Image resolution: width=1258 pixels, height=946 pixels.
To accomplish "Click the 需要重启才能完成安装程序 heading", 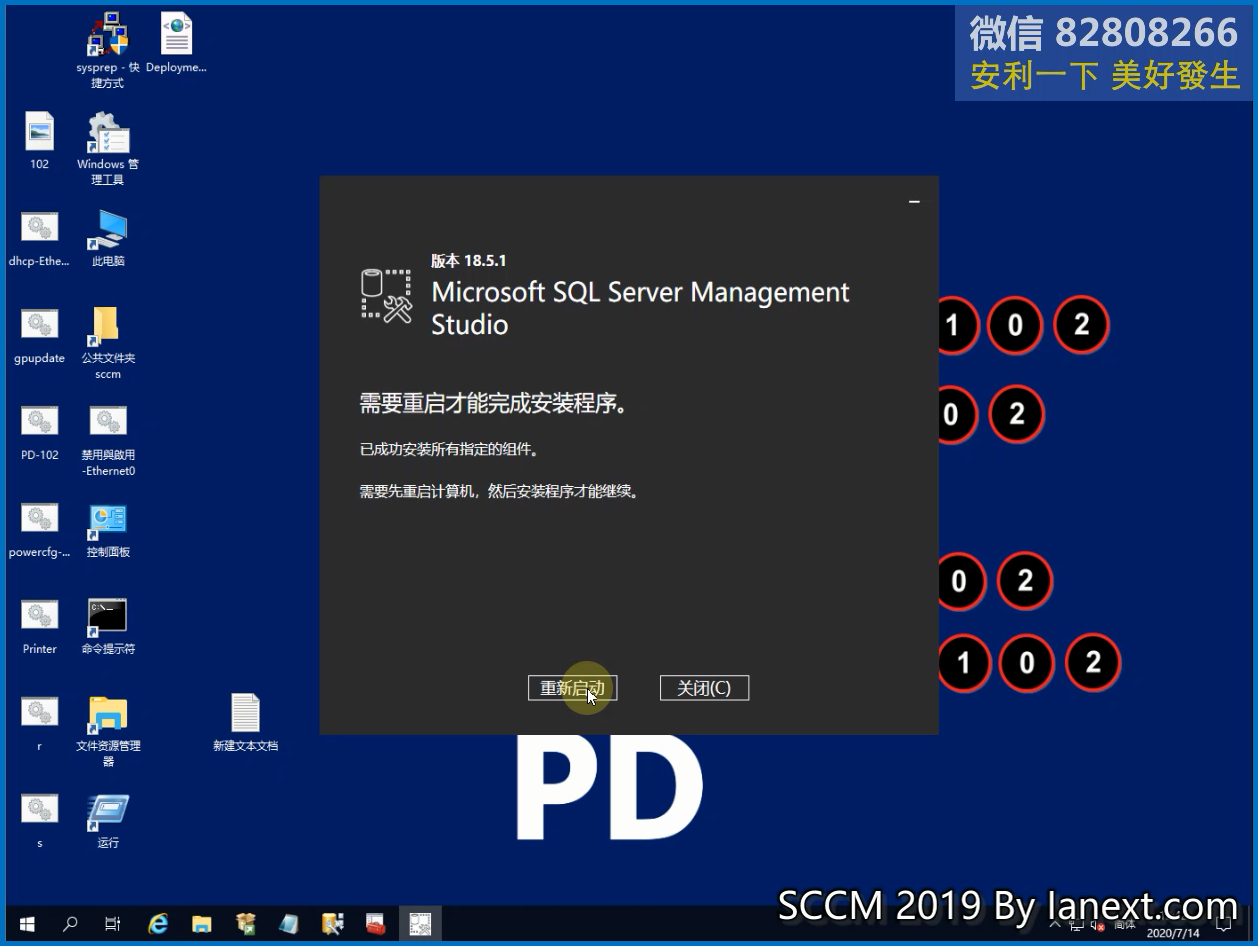I will click(x=494, y=404).
